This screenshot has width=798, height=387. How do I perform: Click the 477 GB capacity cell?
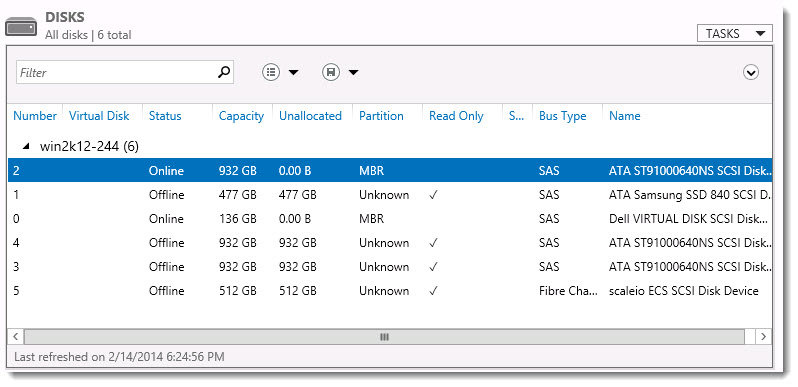pos(238,195)
